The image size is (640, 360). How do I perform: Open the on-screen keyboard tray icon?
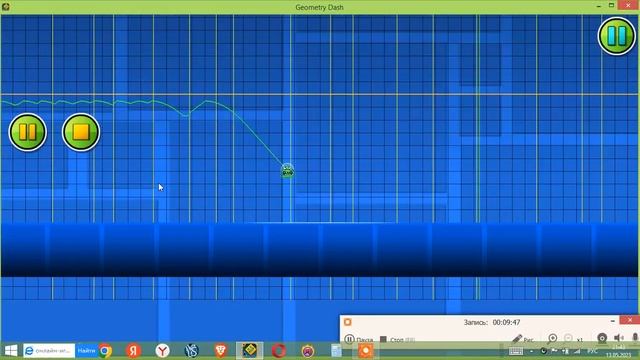coord(516,351)
